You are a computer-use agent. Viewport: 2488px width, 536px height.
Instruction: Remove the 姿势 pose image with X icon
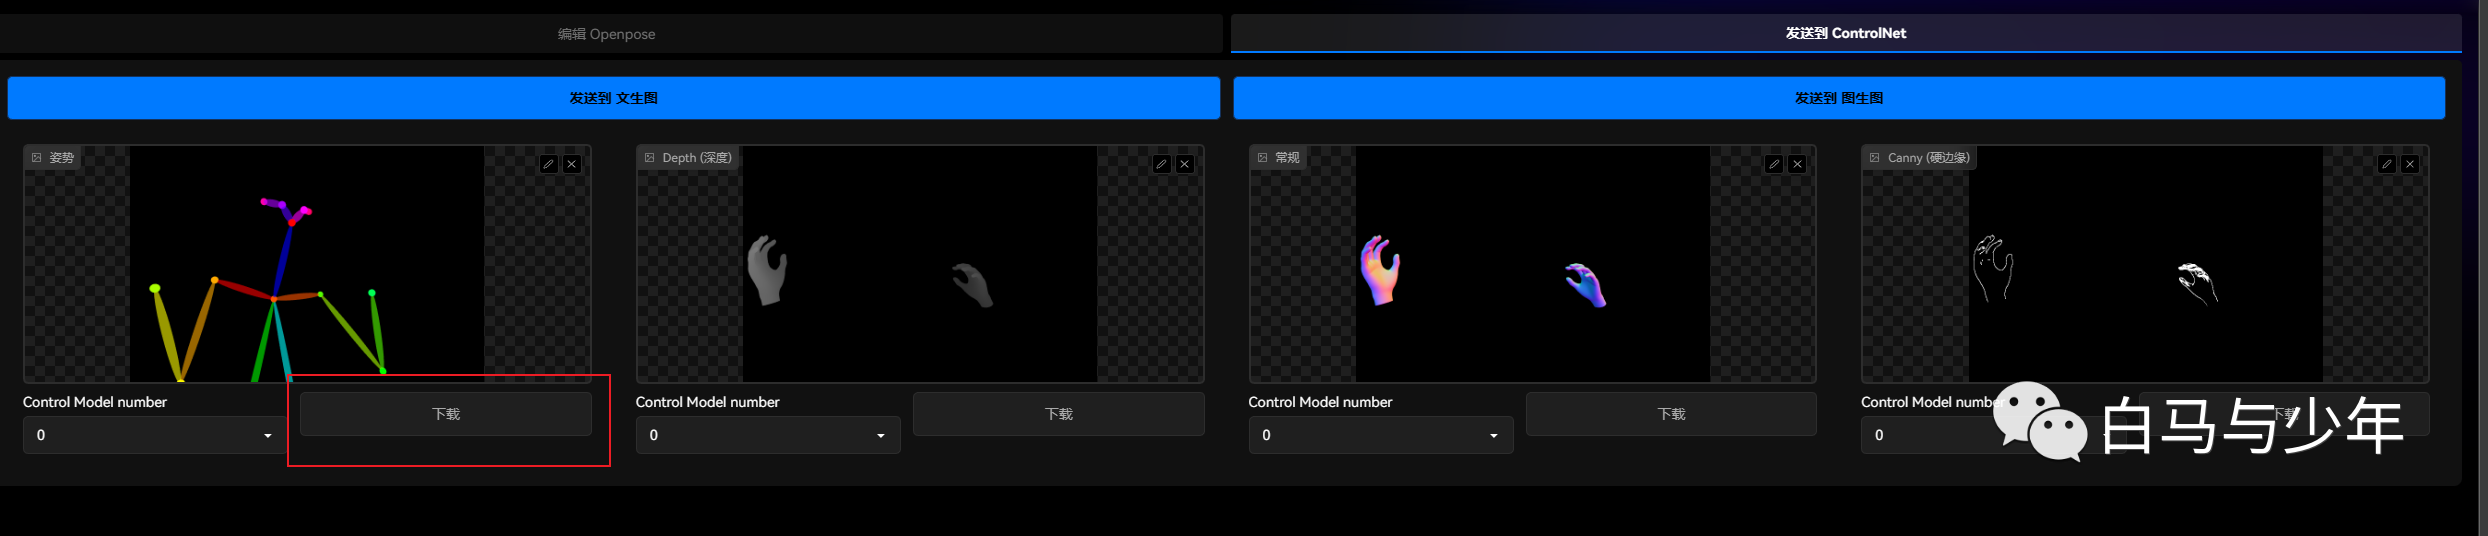572,164
